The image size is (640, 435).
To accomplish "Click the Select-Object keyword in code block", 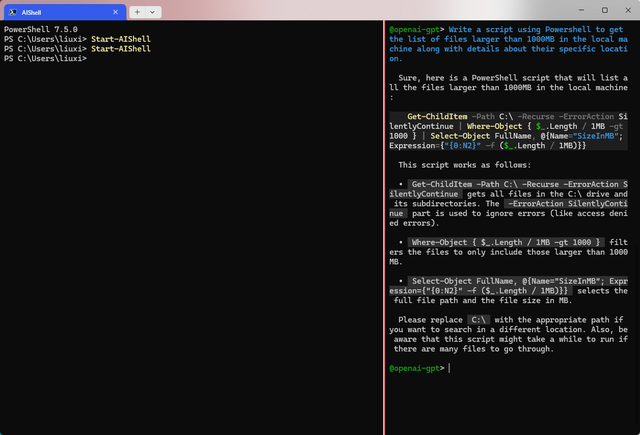I will [460, 136].
